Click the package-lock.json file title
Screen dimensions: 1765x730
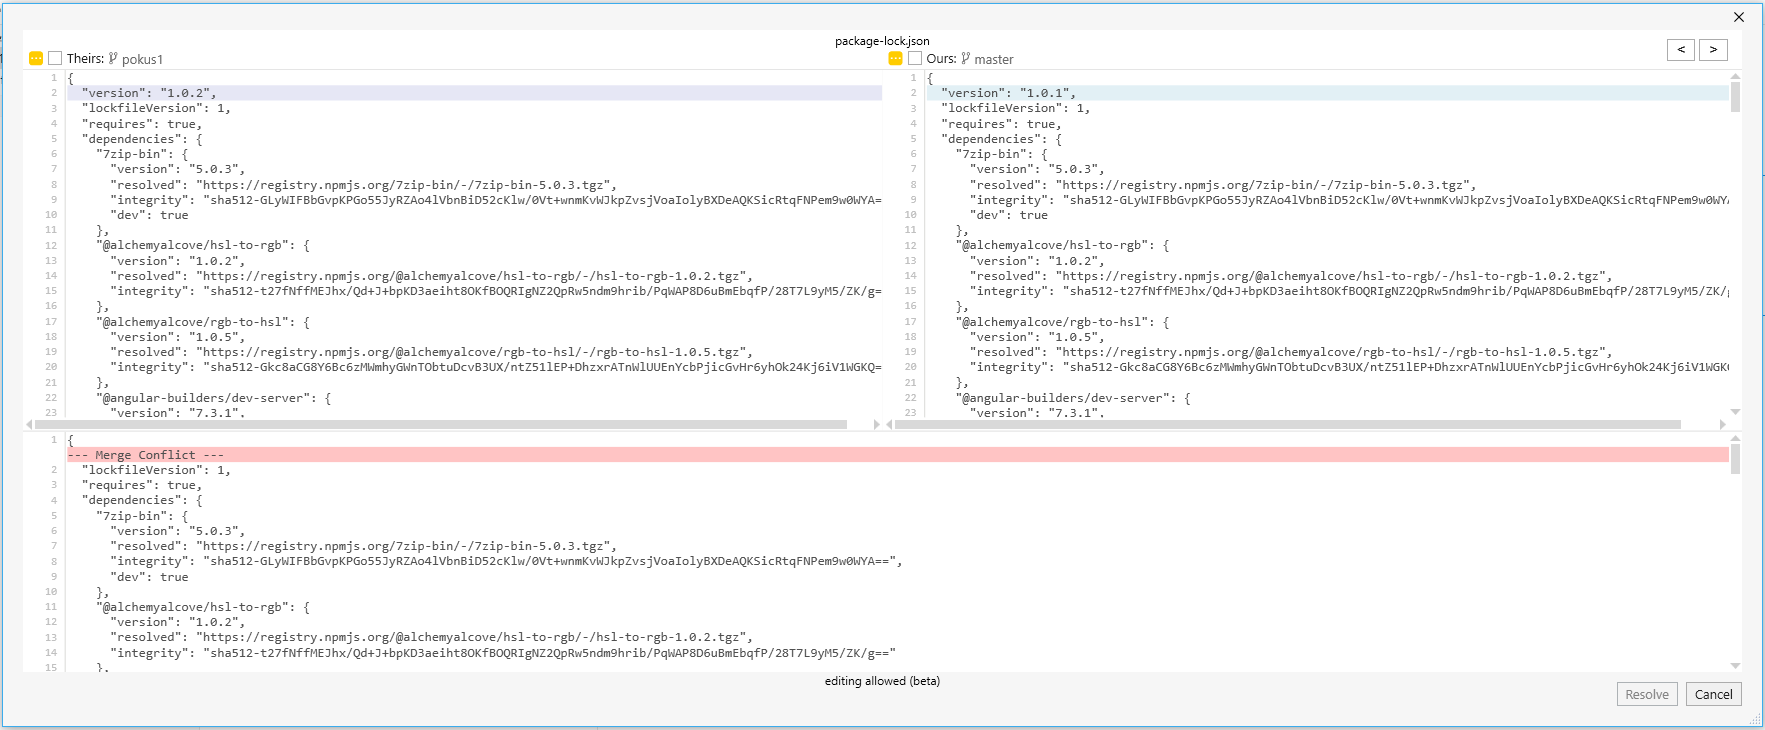882,41
